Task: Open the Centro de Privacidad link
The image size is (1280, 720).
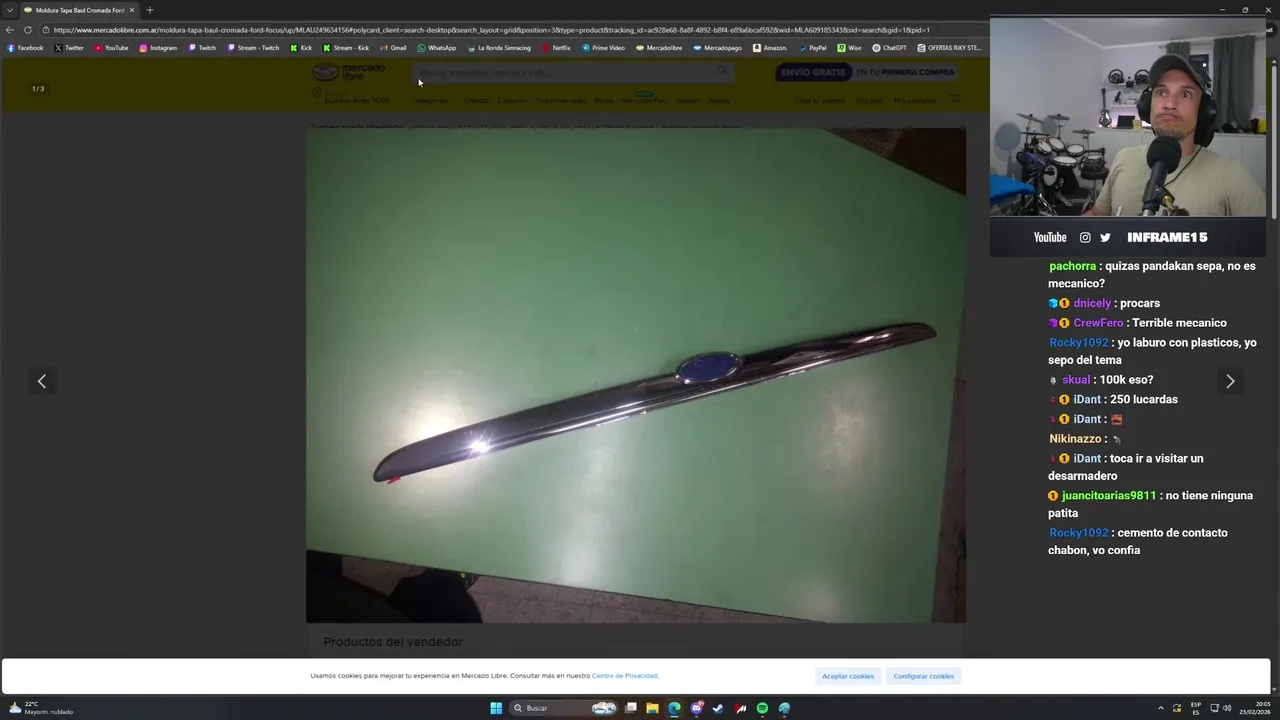Action: (625, 676)
